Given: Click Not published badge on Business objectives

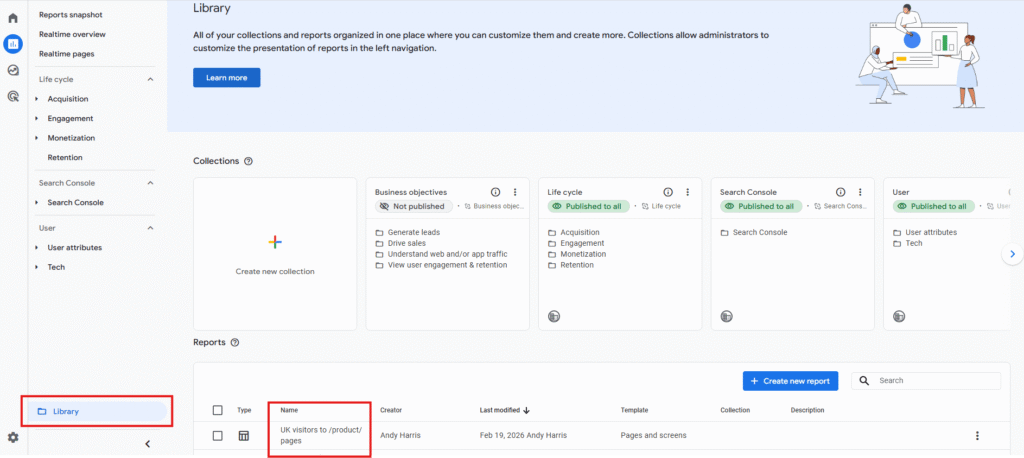Looking at the screenshot, I should (414, 206).
